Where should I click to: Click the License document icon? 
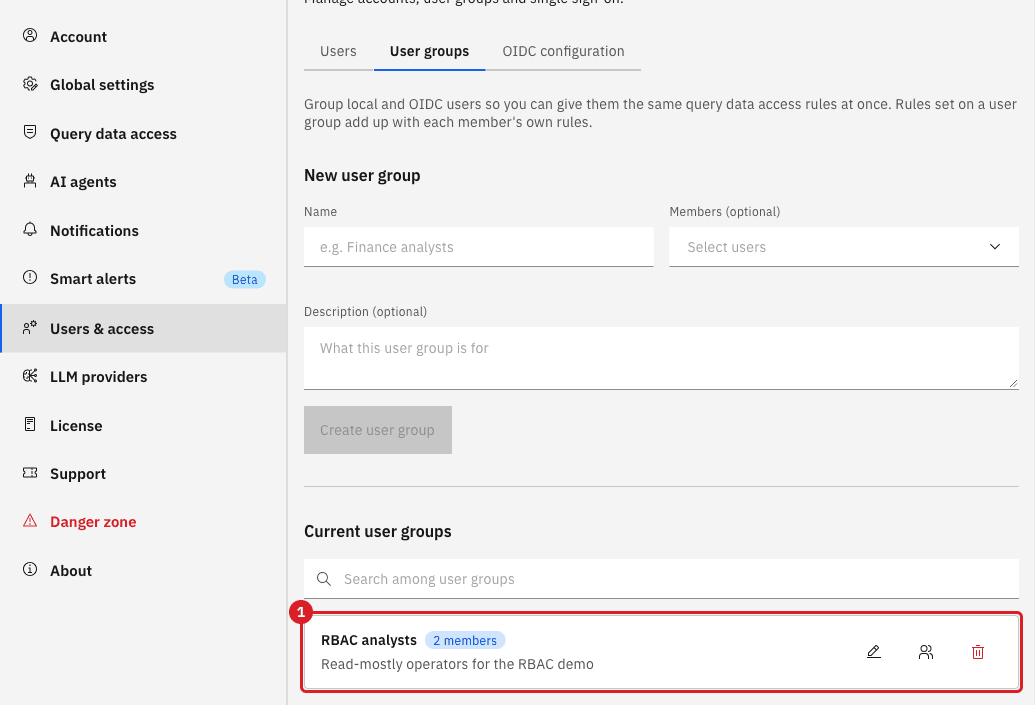(x=30, y=424)
